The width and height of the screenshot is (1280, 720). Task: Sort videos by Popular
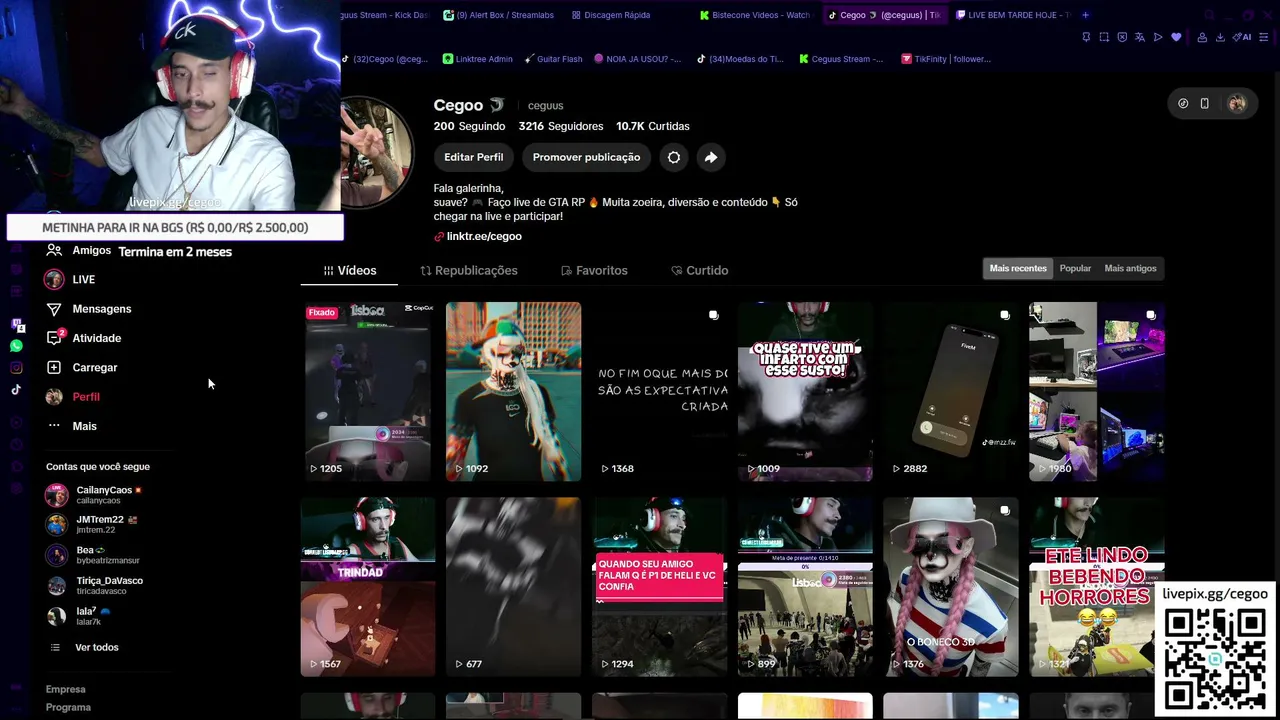(1075, 268)
